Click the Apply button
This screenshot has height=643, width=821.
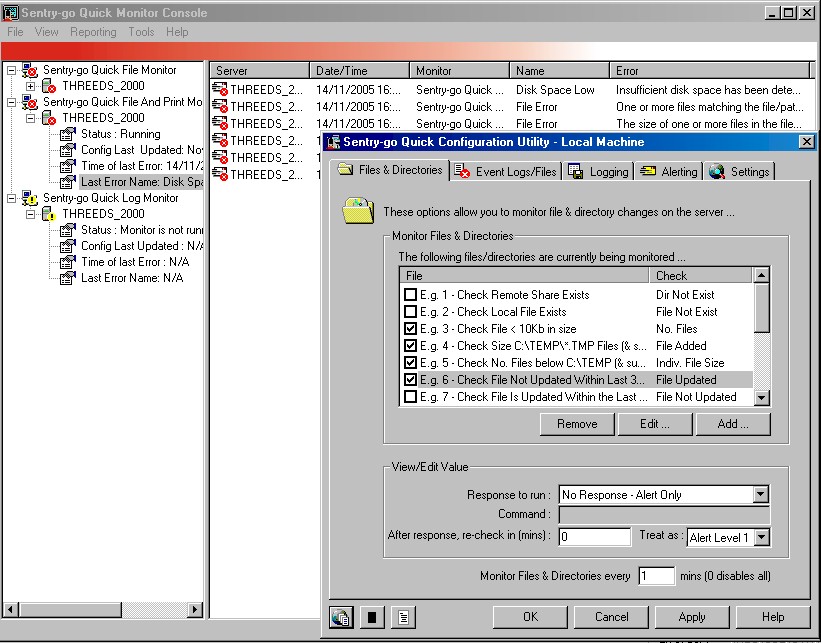point(692,617)
